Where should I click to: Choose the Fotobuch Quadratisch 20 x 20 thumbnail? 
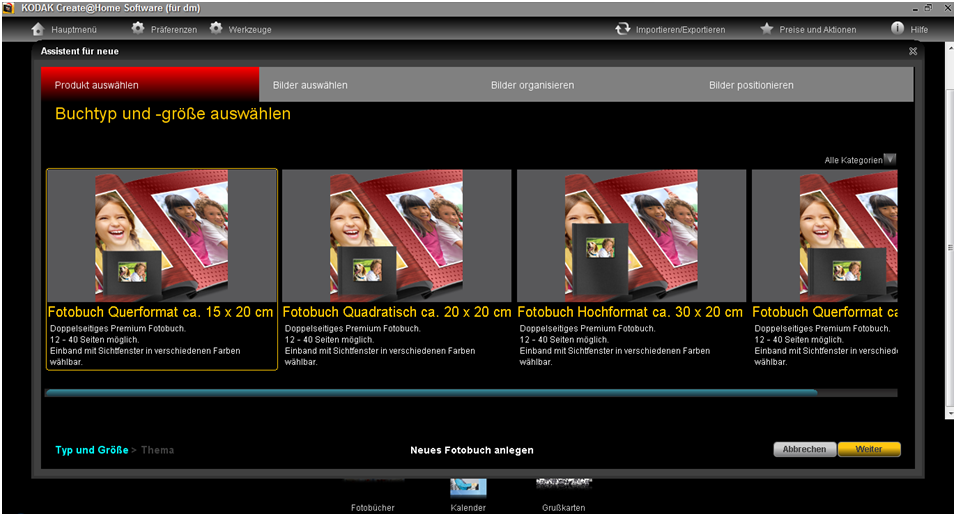[396, 236]
